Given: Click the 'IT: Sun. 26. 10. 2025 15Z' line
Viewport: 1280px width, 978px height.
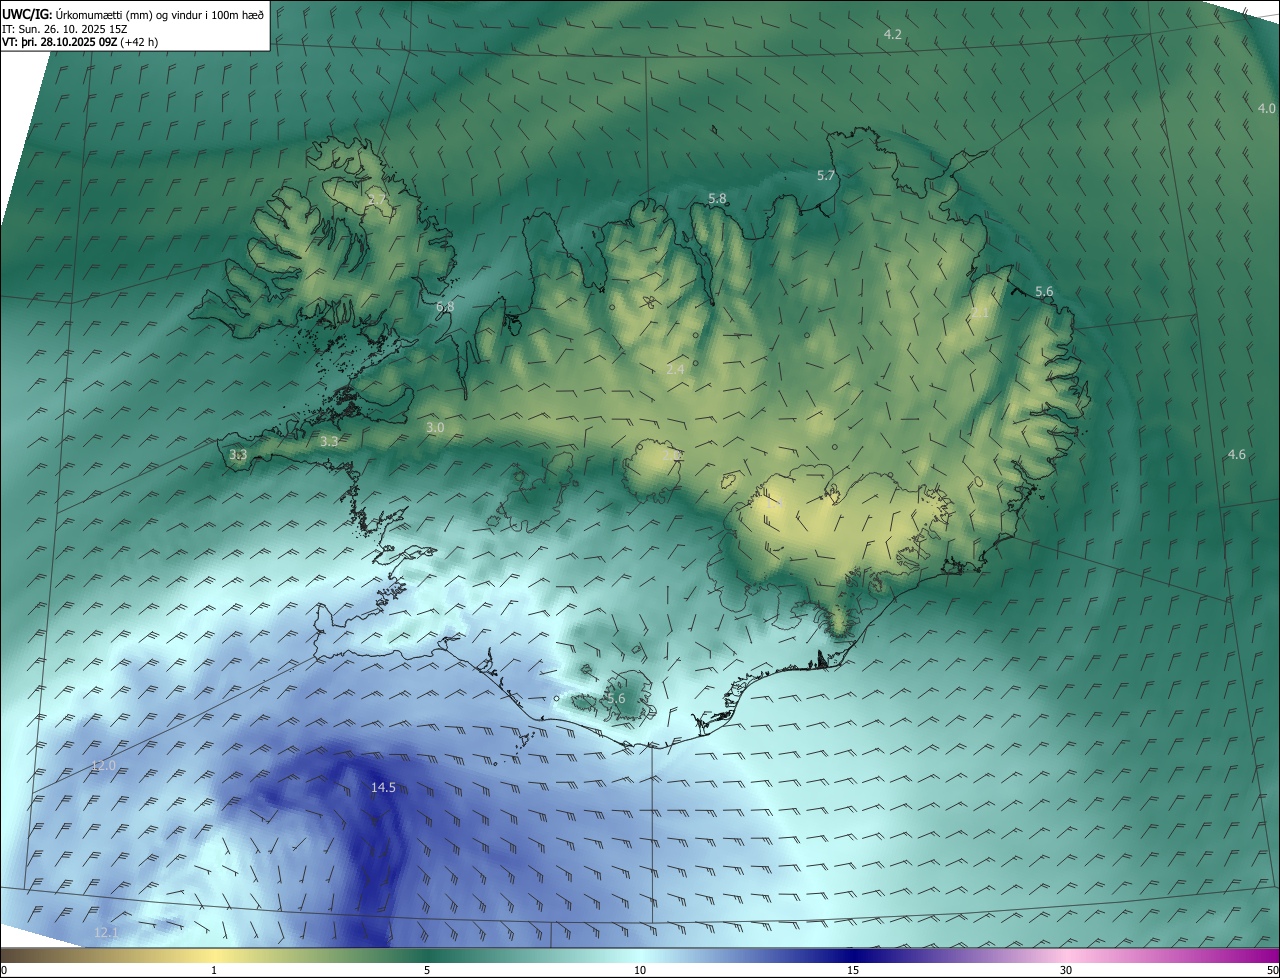Looking at the screenshot, I should [x=66, y=29].
